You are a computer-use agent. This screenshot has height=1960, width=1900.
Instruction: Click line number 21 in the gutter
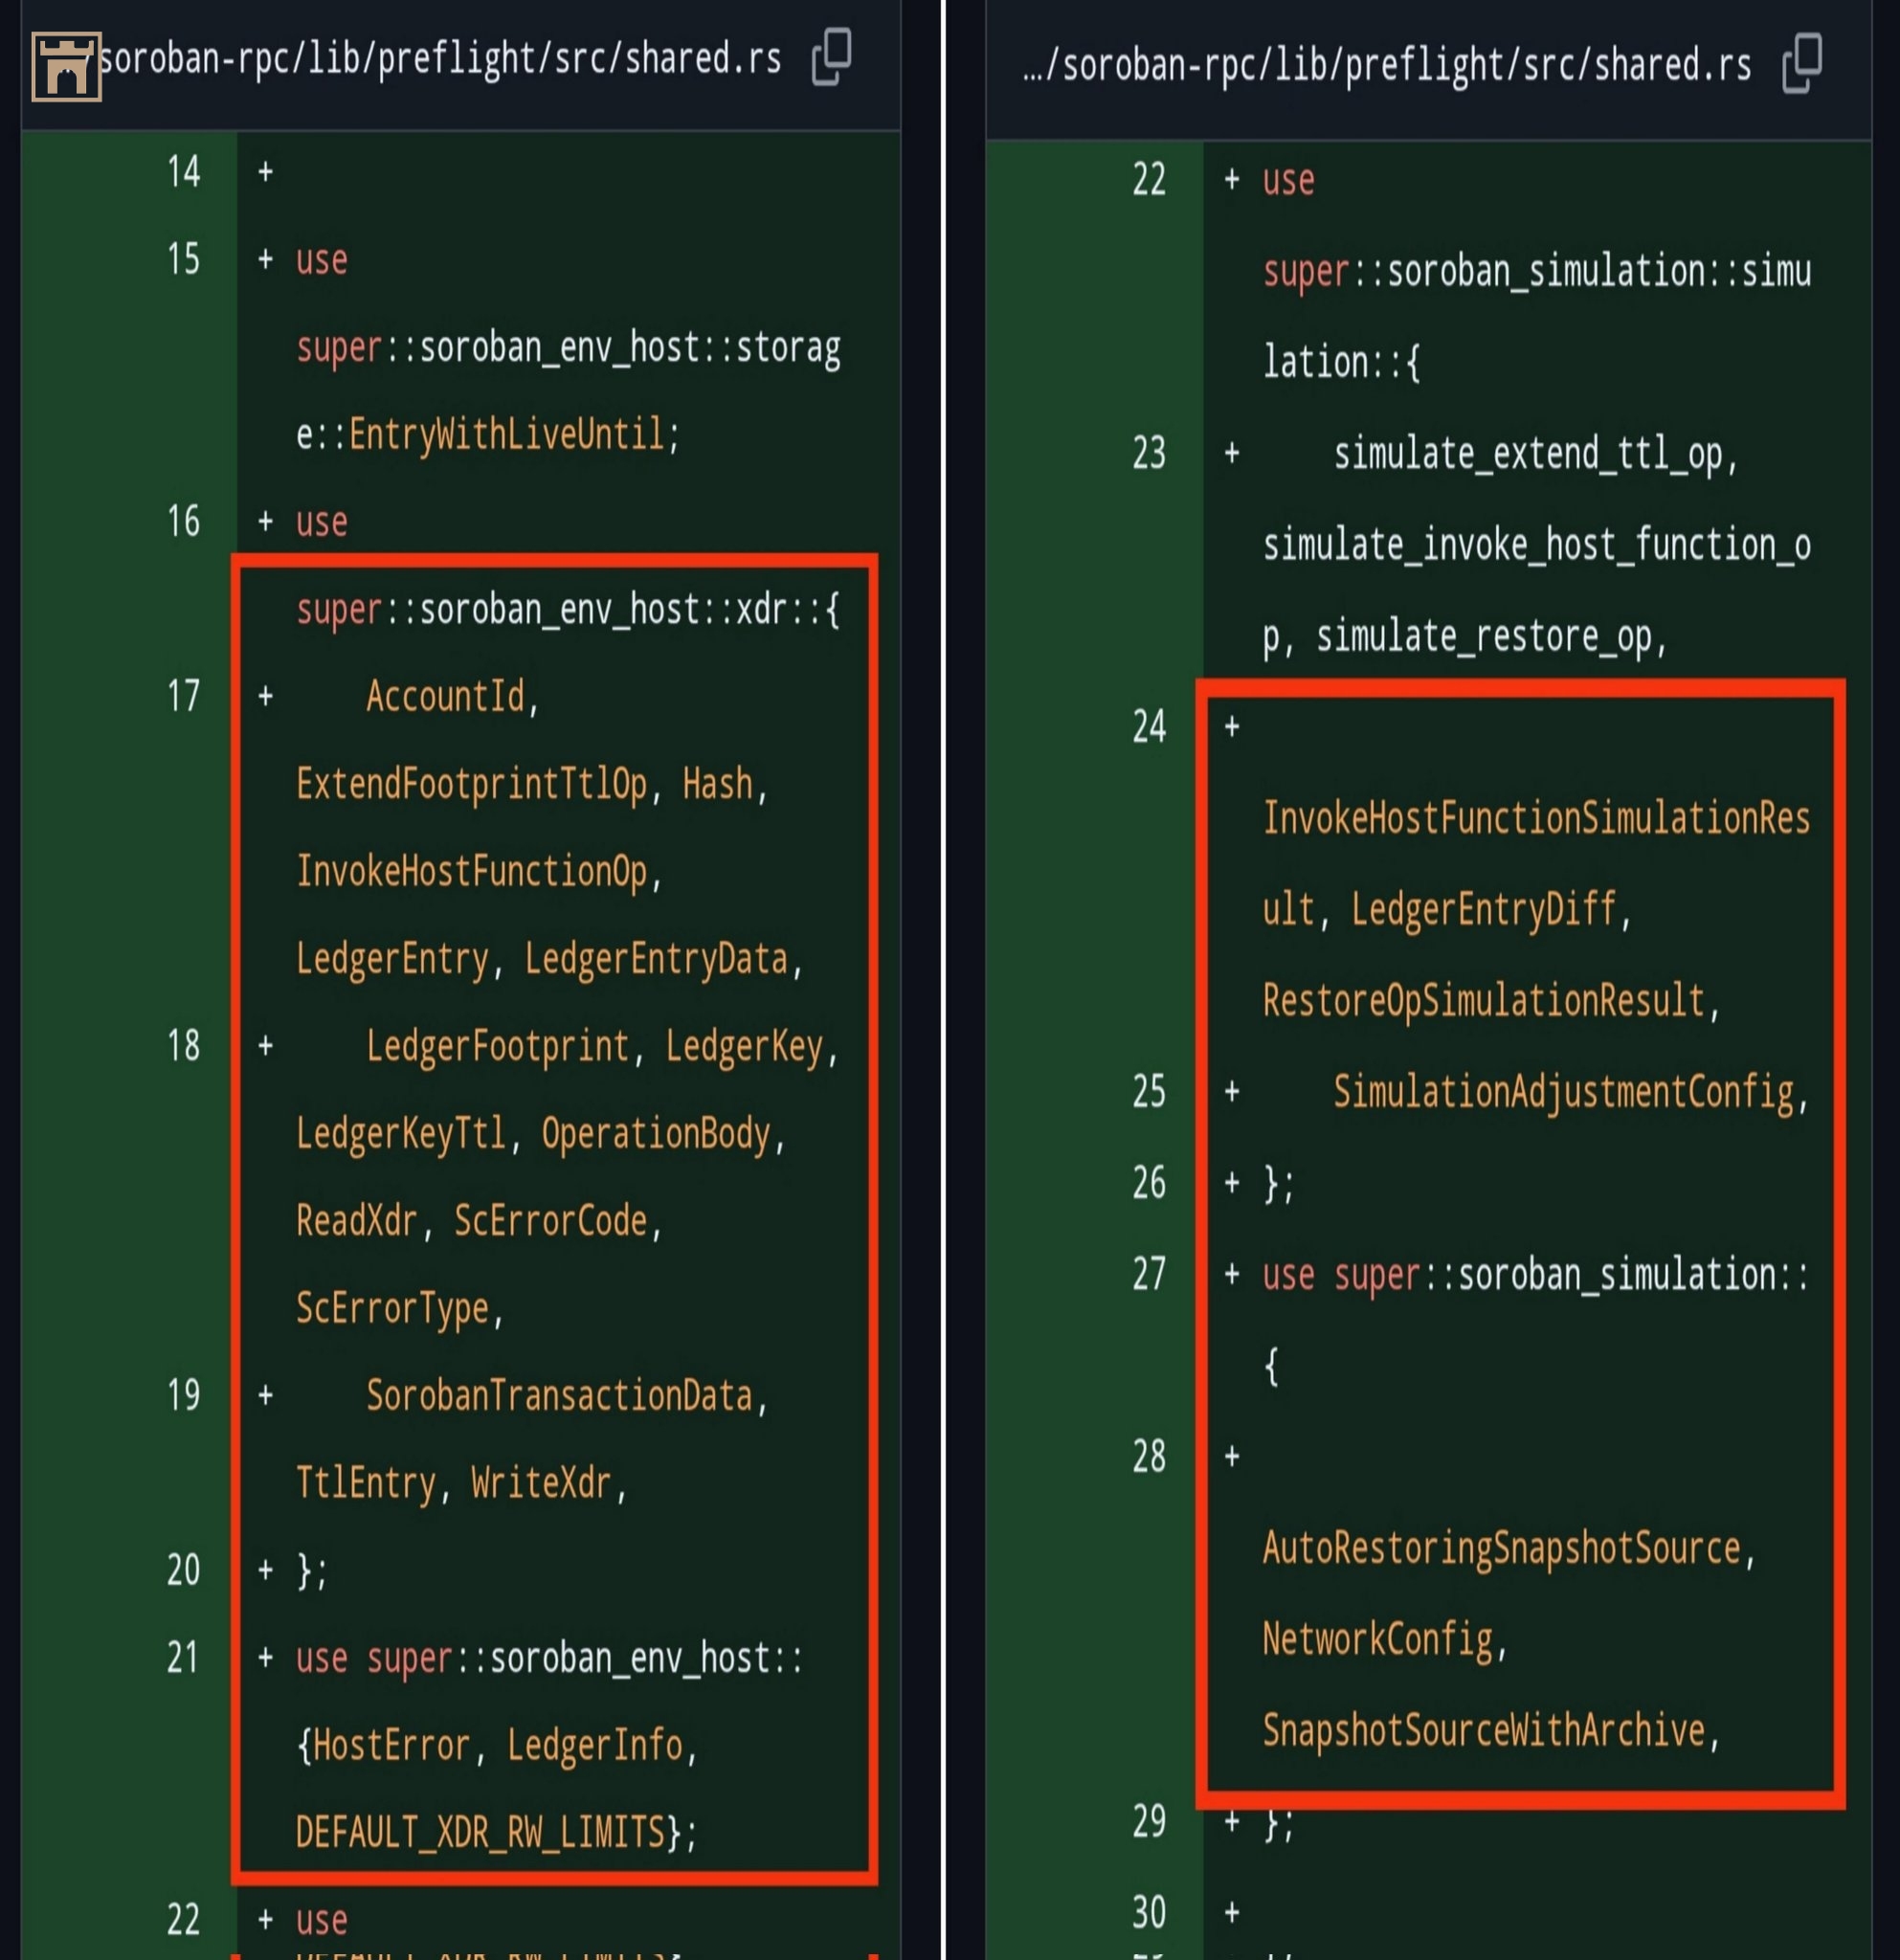[x=183, y=1658]
